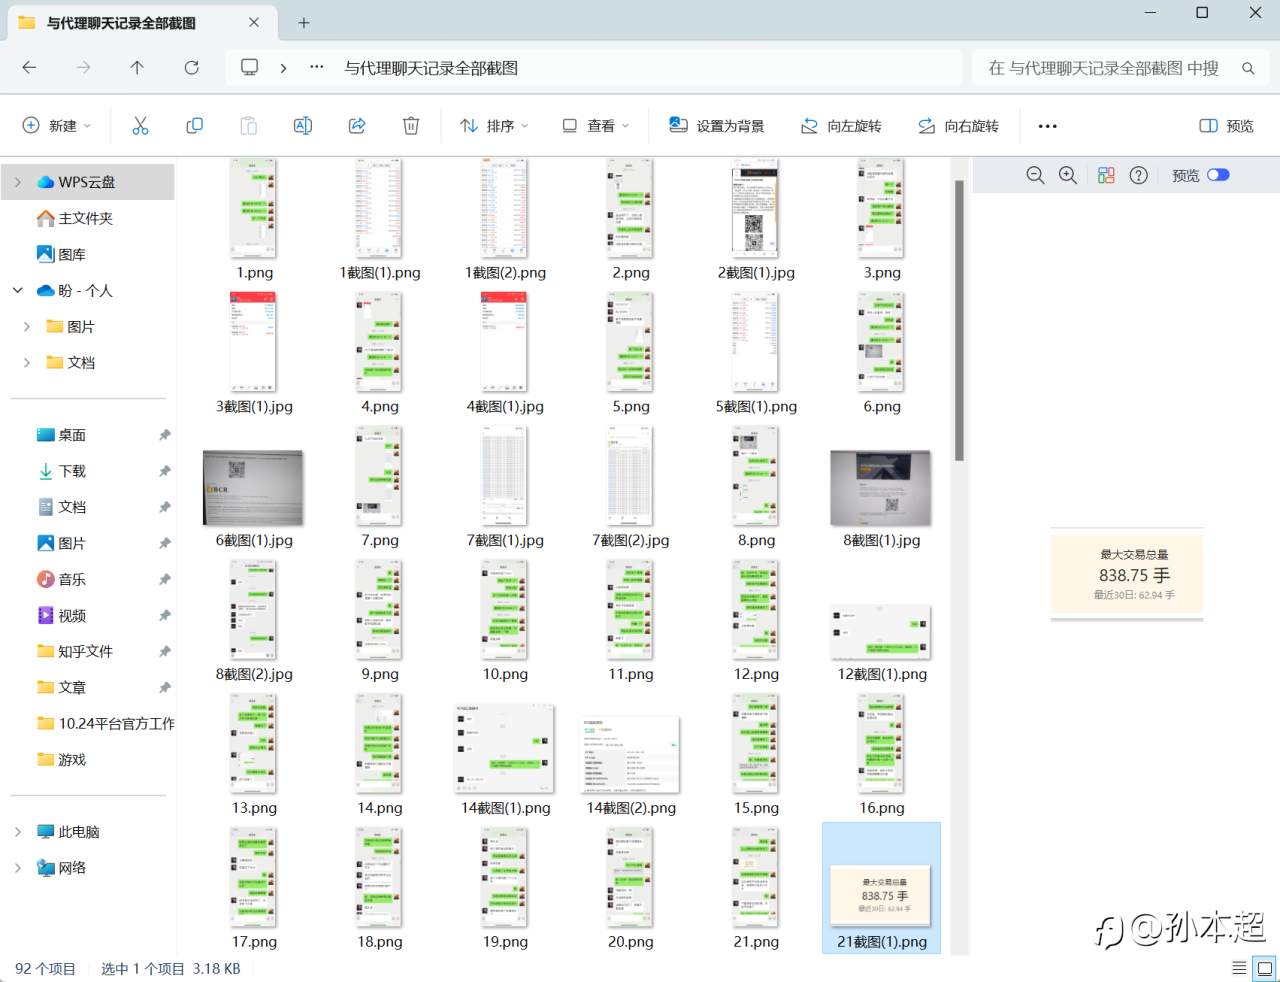Screen dimensions: 1280x982
Task: Open the 新建 dropdown menu
Action: pos(57,125)
